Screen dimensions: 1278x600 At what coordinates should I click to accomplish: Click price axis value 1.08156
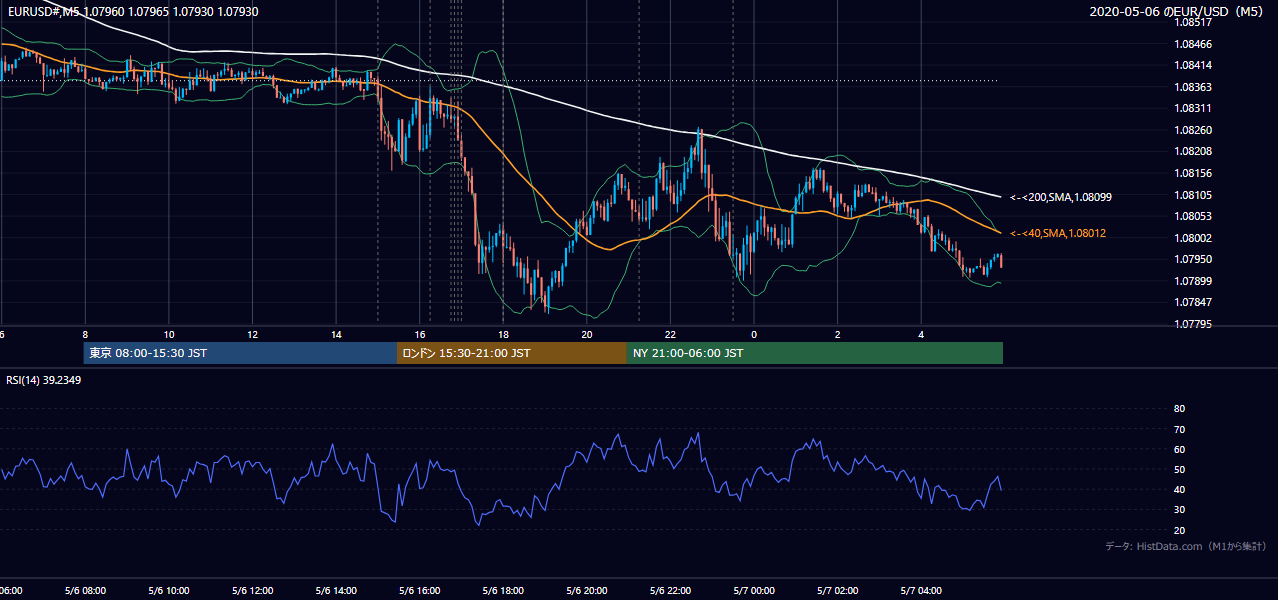1193,173
